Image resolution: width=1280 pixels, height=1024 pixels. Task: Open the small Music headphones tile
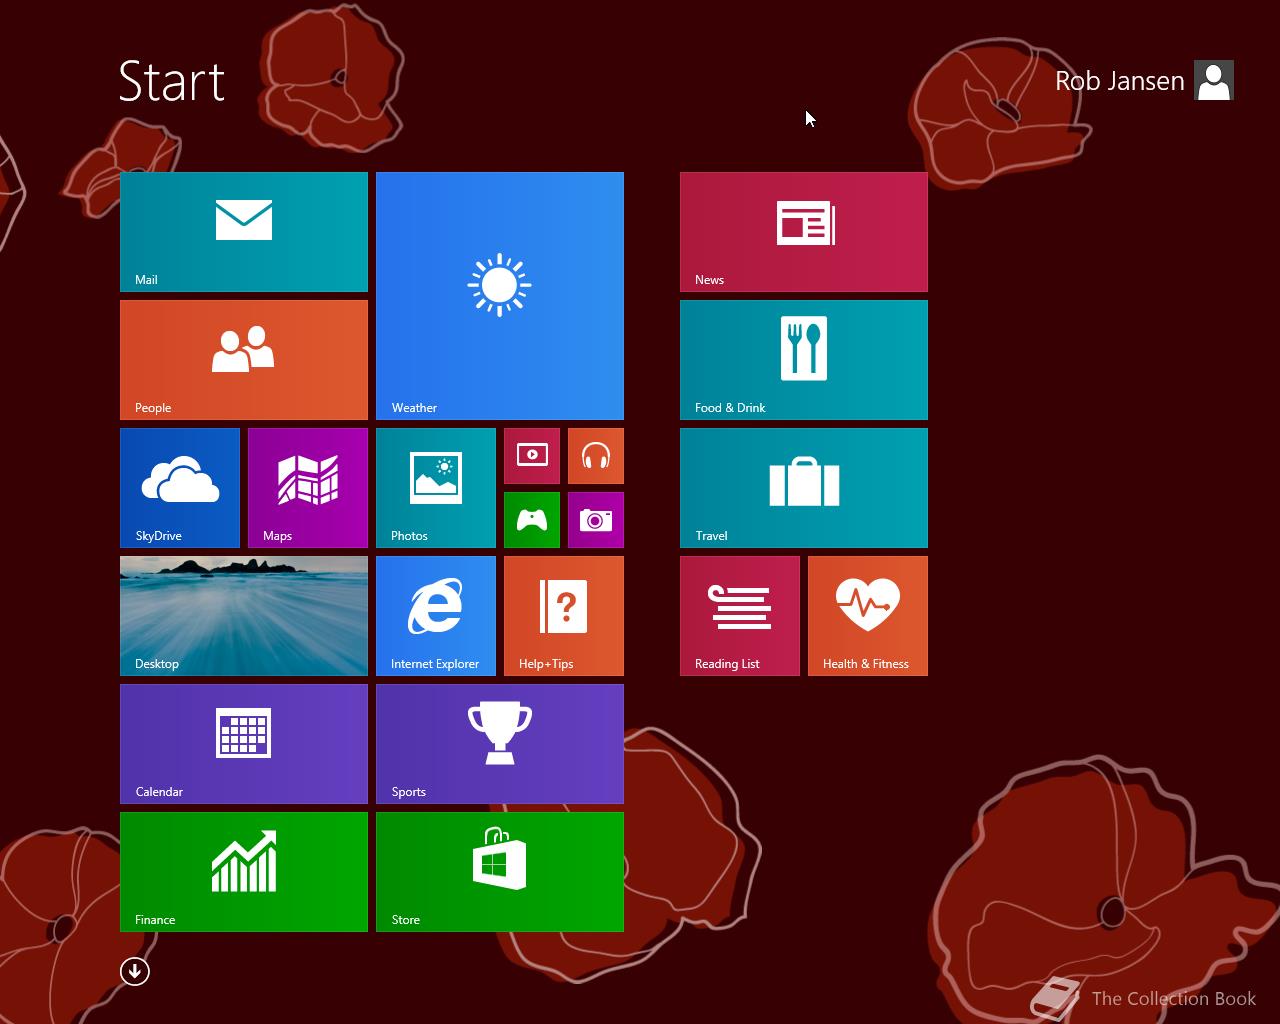(x=596, y=456)
